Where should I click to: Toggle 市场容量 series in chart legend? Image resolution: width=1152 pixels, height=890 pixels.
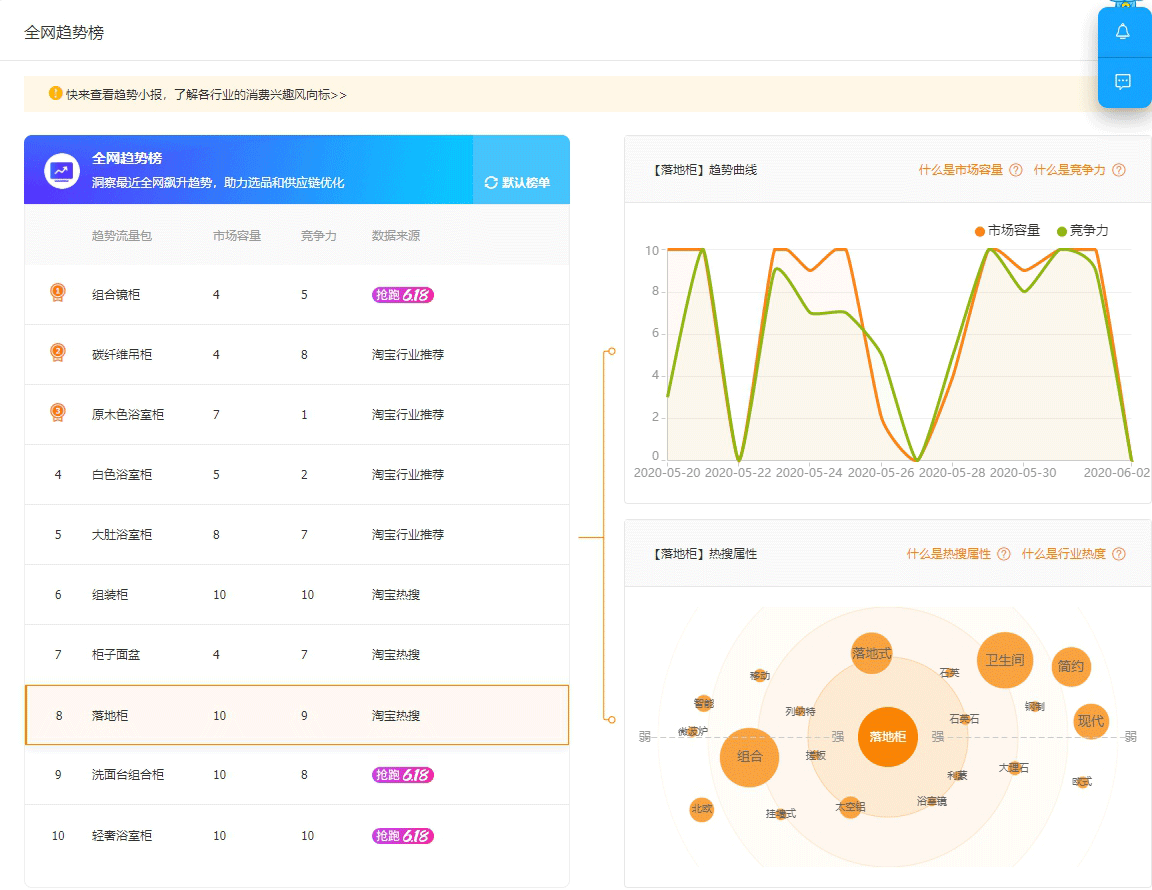1007,231
